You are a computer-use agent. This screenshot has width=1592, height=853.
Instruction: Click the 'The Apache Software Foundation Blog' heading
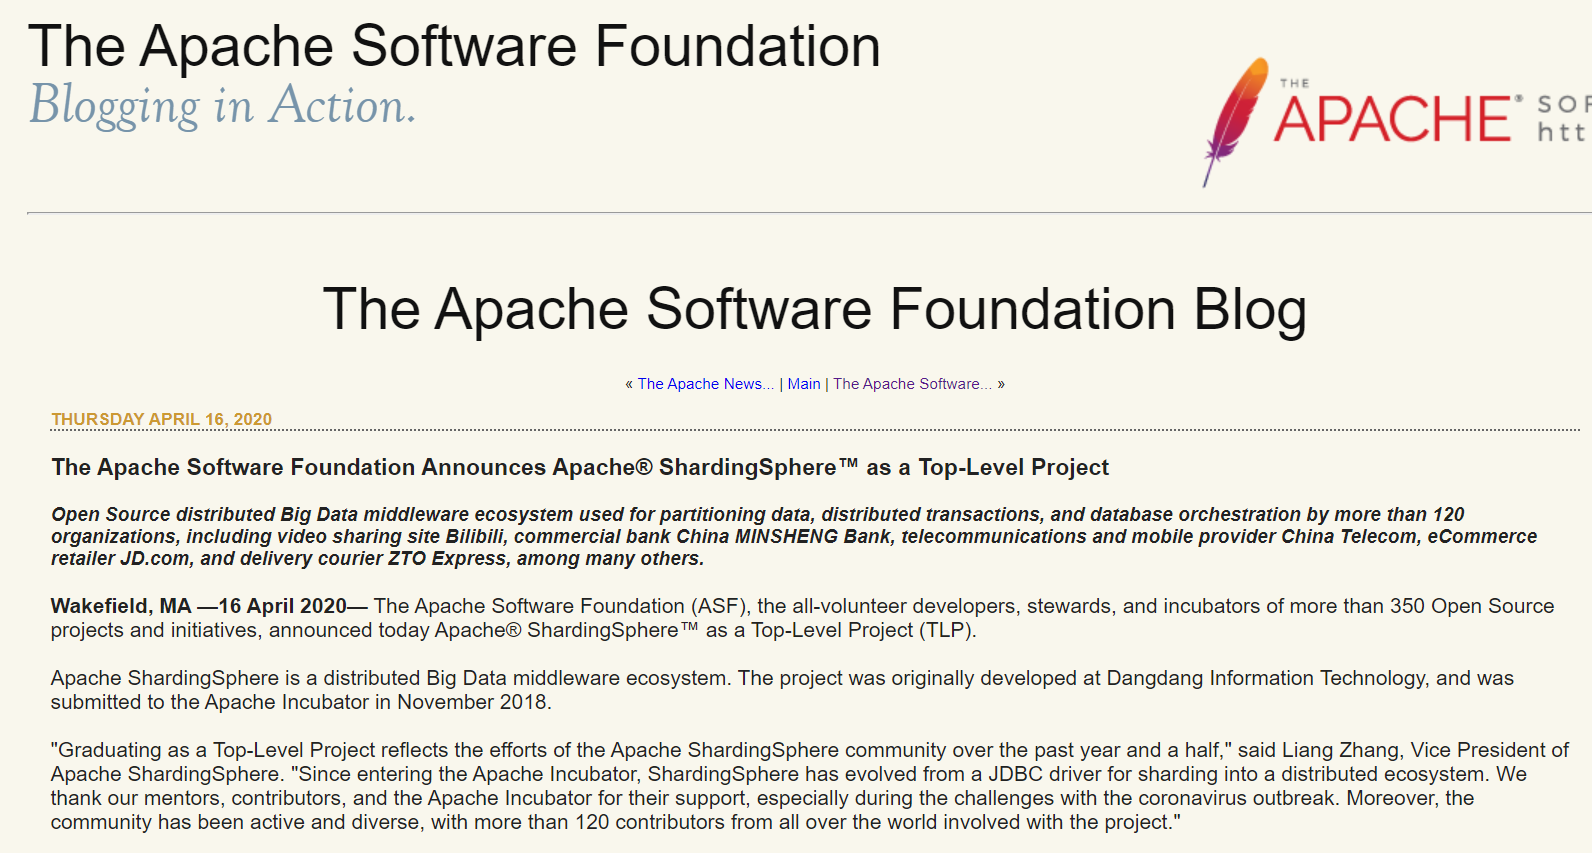coord(815,309)
